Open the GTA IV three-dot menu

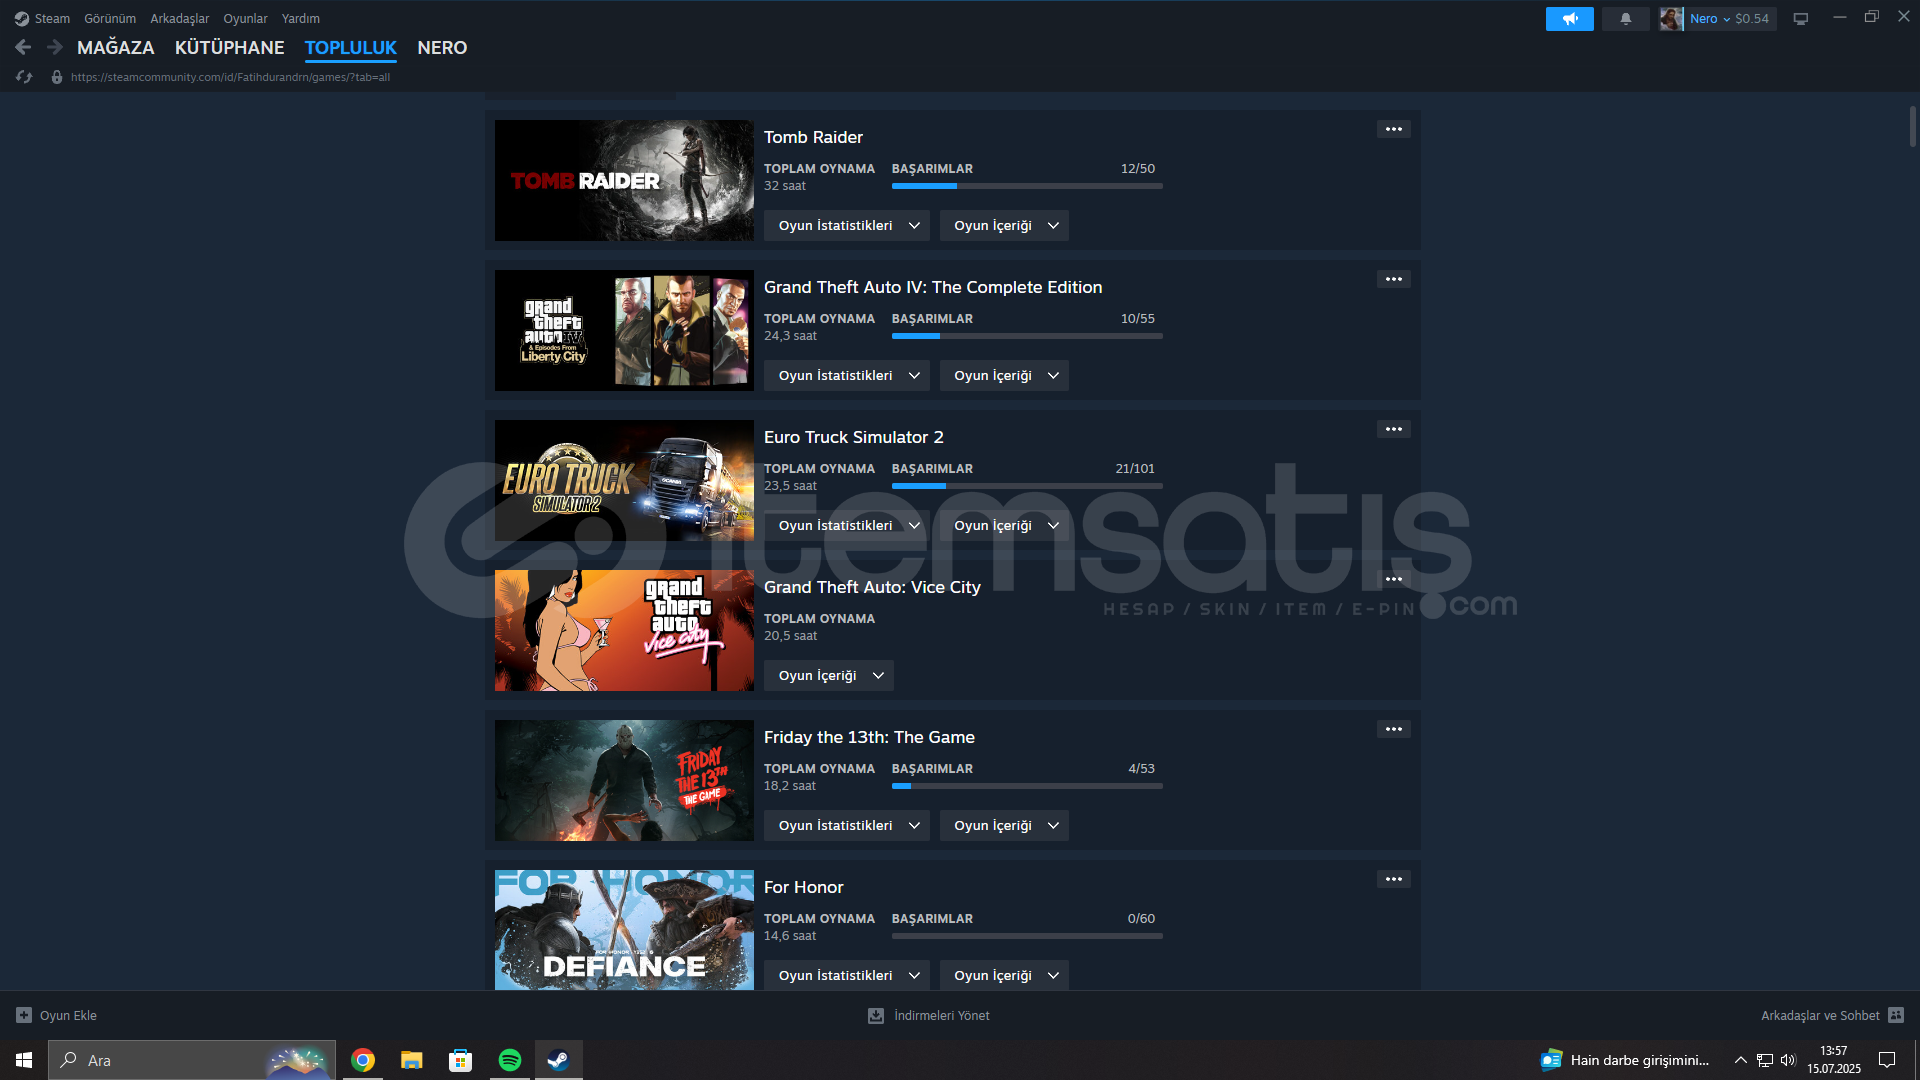[1393, 279]
